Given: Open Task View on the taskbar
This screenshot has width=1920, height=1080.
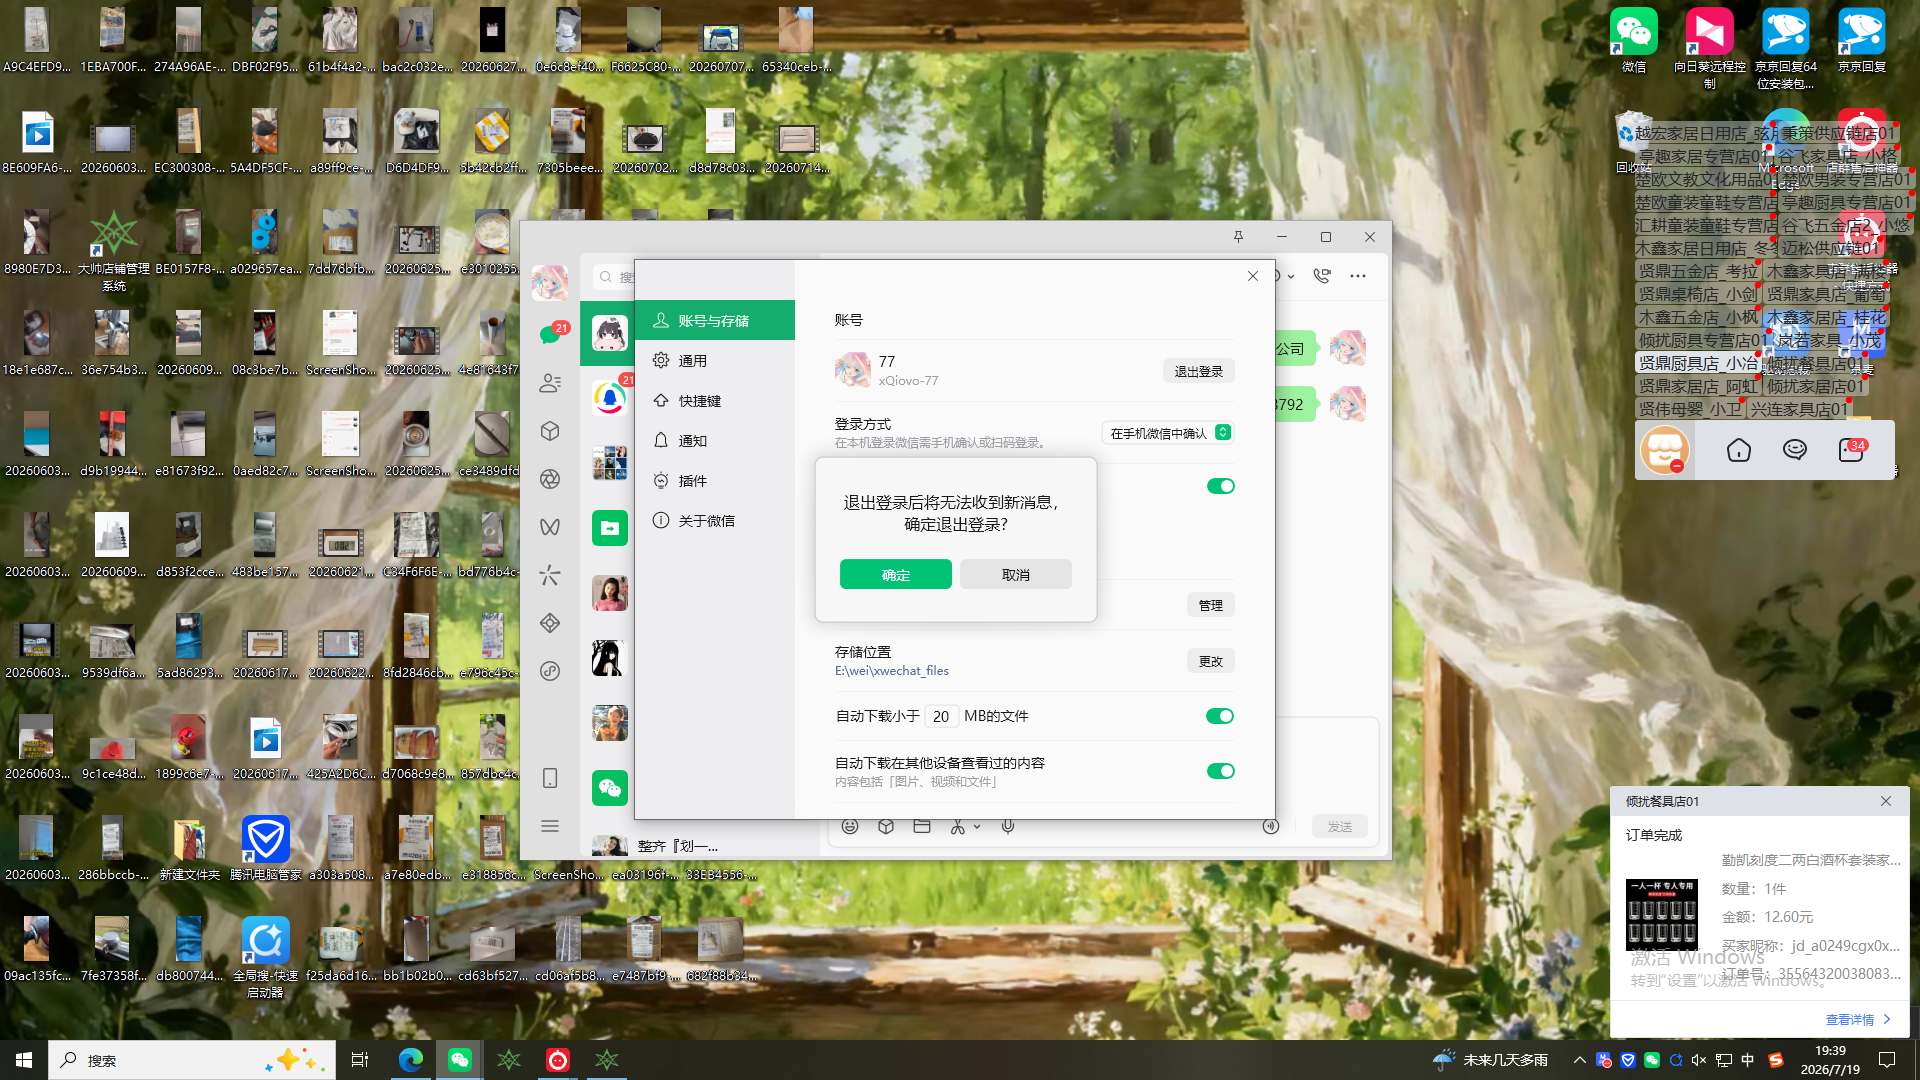Looking at the screenshot, I should [x=360, y=1060].
